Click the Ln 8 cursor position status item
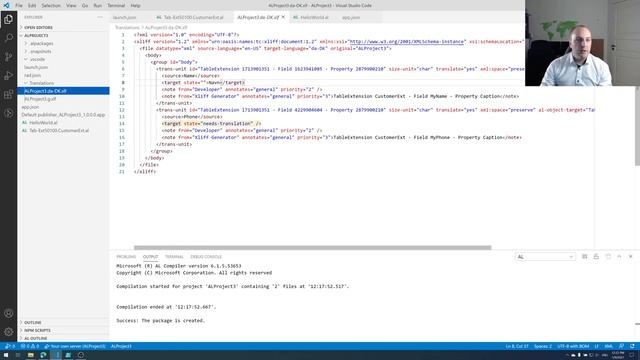The image size is (640, 360). pos(517,346)
